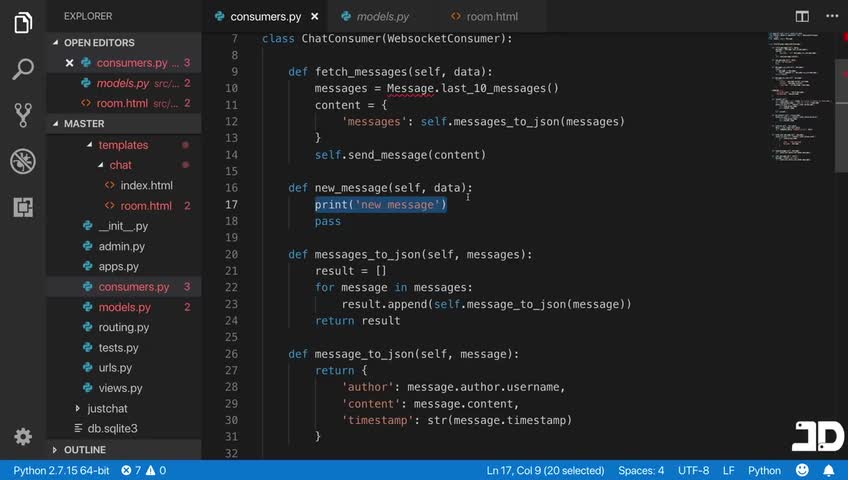This screenshot has width=848, height=480.
Task: Switch to the room.html tab
Action: (491, 17)
